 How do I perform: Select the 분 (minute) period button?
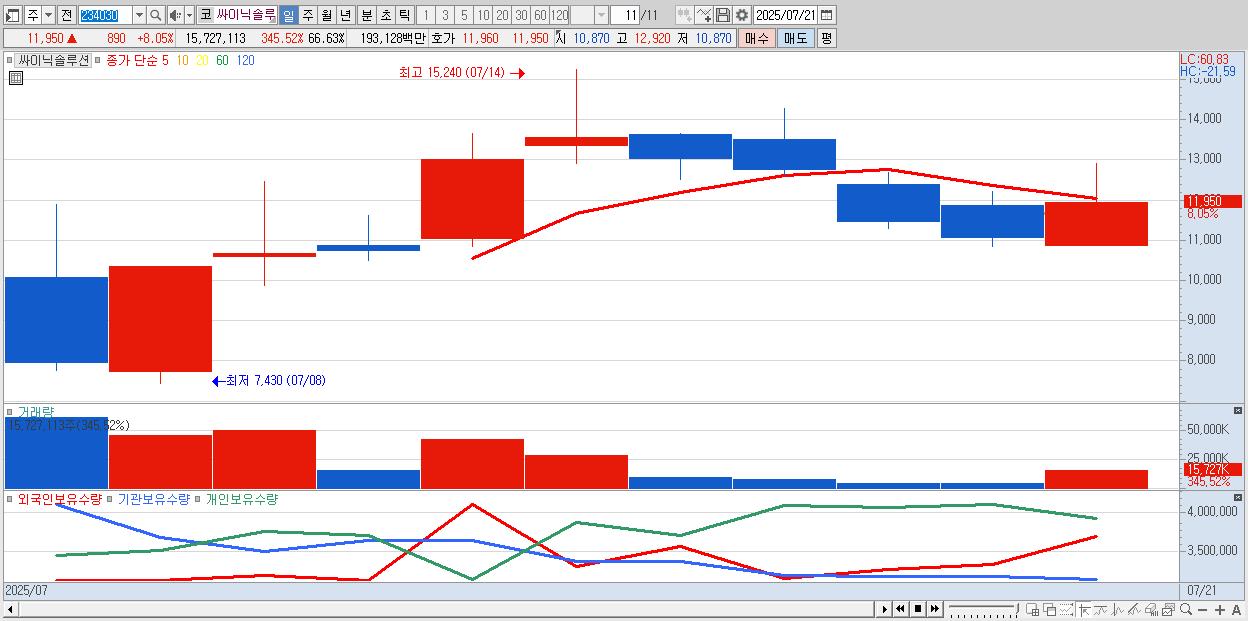(366, 15)
